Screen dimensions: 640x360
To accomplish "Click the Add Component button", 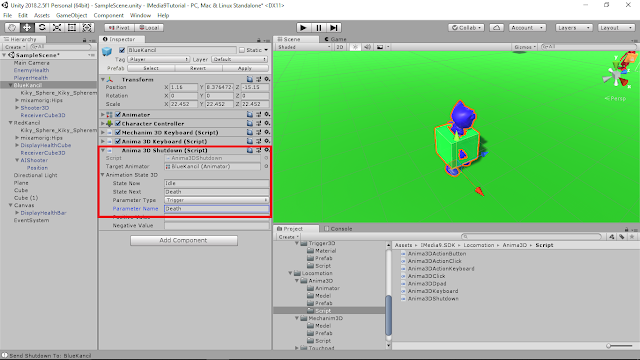I will pyautogui.click(x=184, y=240).
